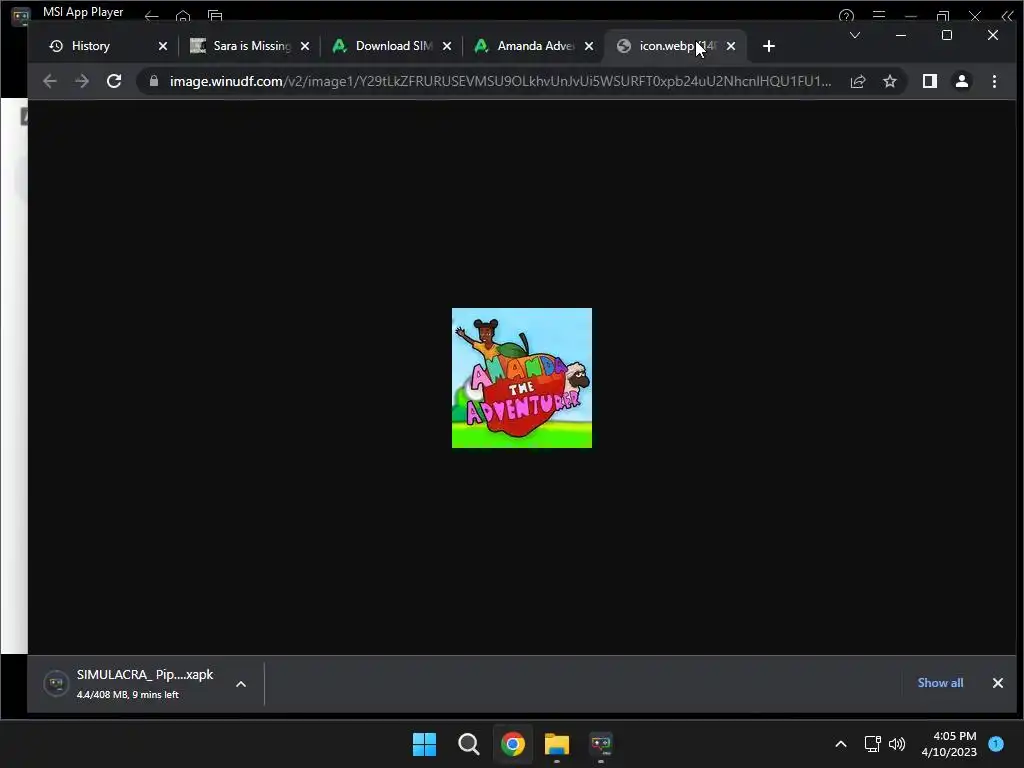
Task: Open MSI App Player taskbar icon
Action: [601, 744]
